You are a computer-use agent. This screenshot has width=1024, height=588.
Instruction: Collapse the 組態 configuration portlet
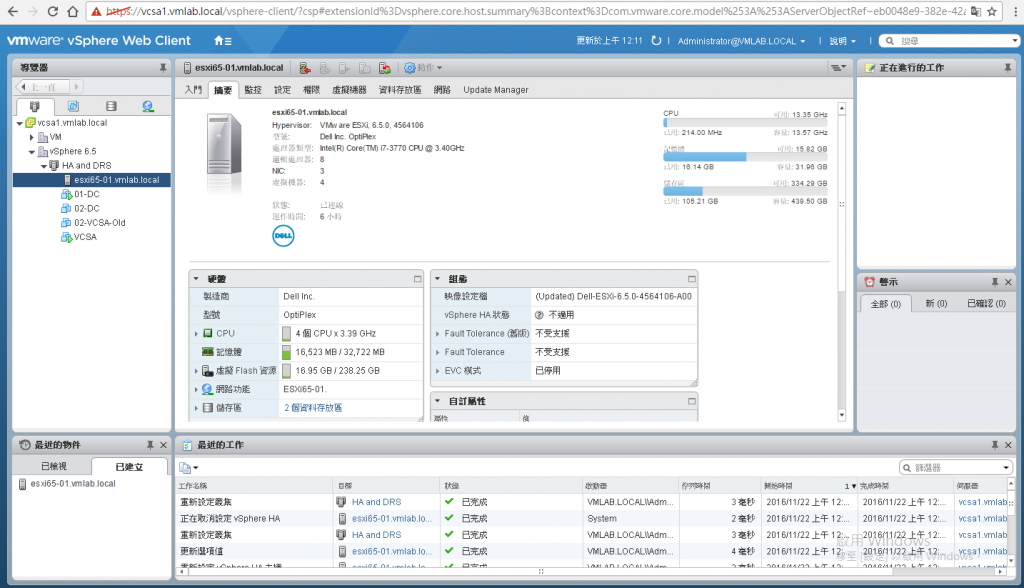coord(438,279)
